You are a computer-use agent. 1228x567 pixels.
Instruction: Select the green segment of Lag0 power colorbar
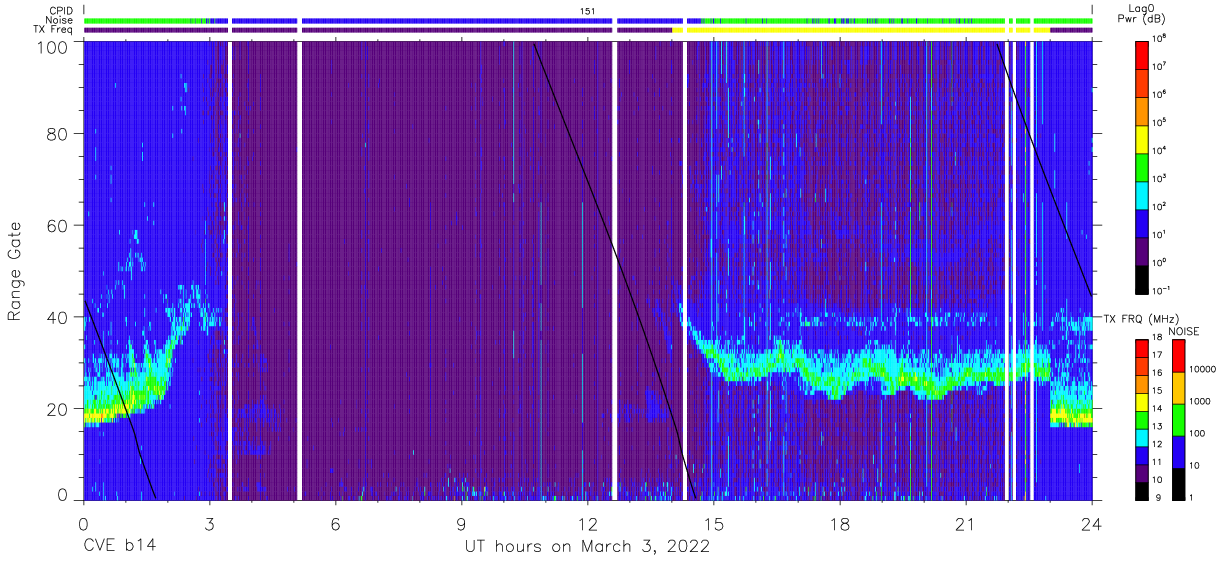click(1144, 165)
